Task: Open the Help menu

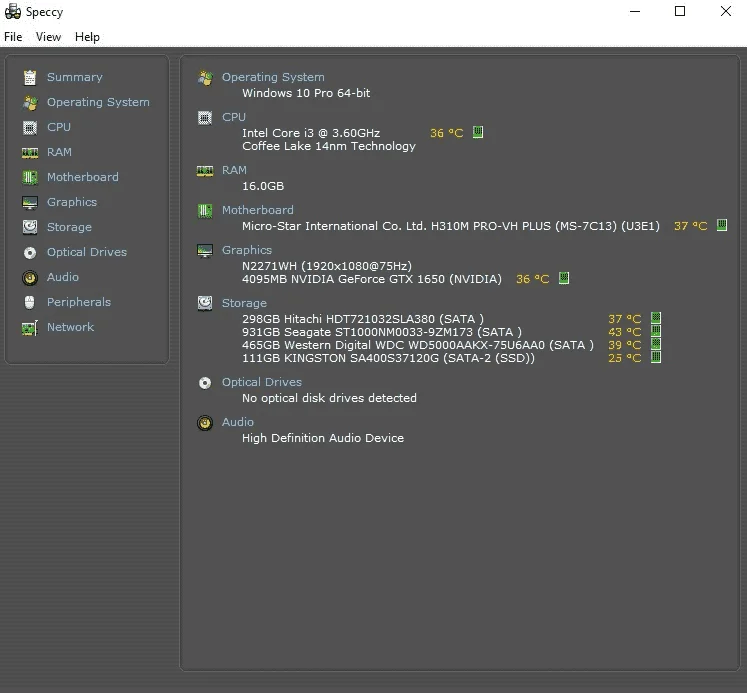Action: (x=87, y=37)
